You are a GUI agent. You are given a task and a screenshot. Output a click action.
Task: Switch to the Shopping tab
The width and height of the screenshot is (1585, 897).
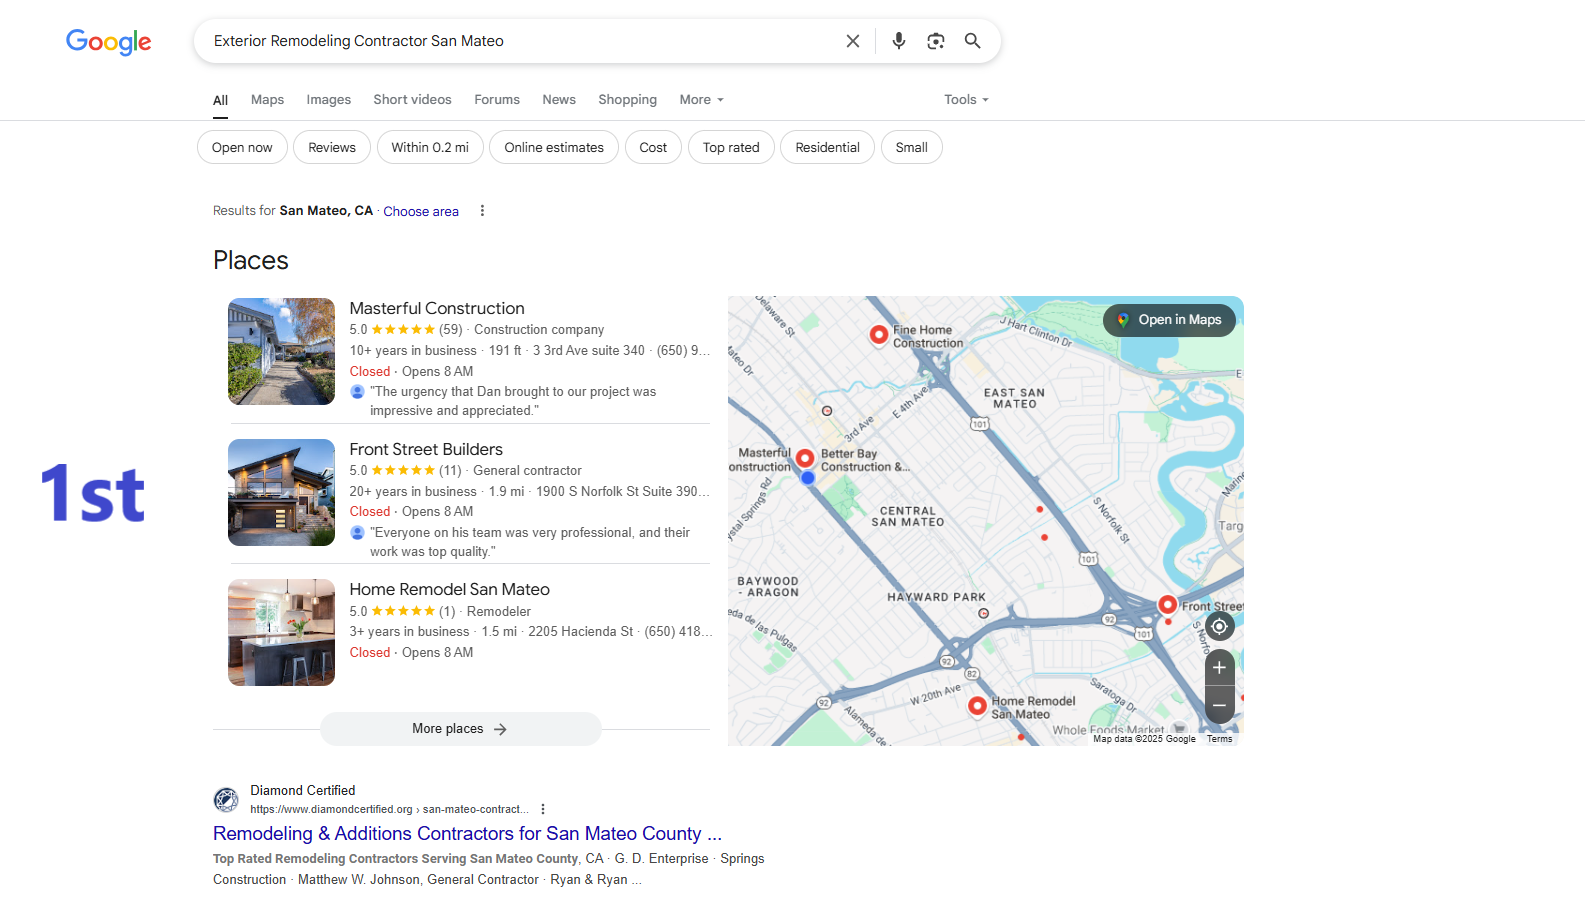pyautogui.click(x=627, y=100)
